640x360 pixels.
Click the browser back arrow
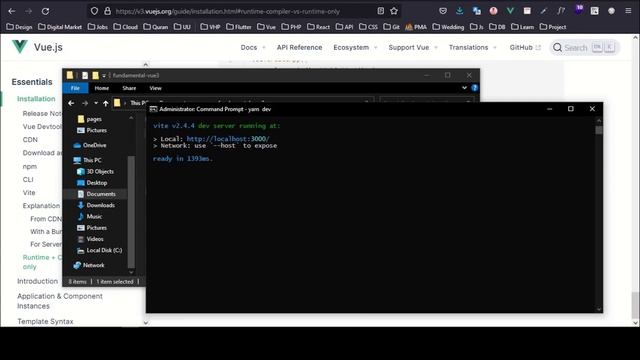tap(11, 11)
